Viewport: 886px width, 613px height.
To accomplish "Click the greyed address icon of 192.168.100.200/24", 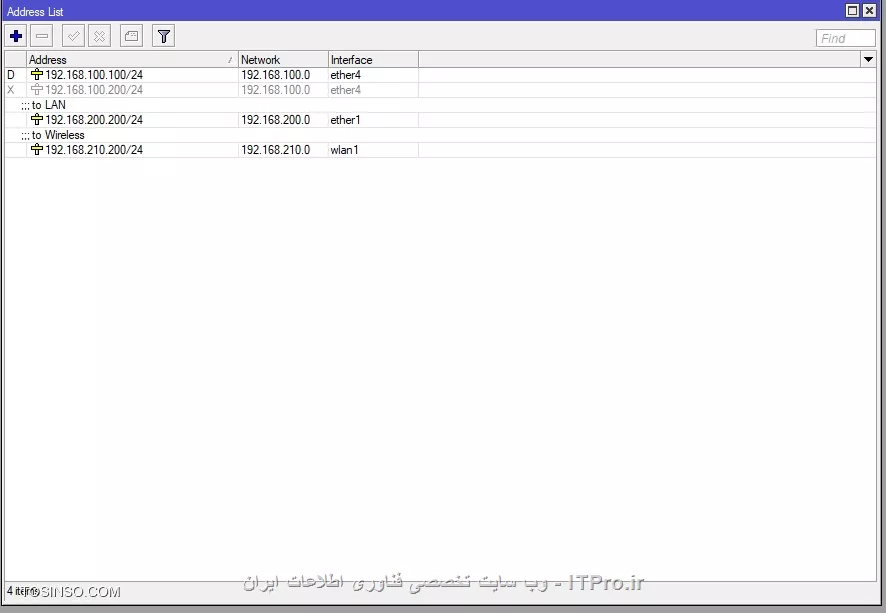I will tap(37, 90).
